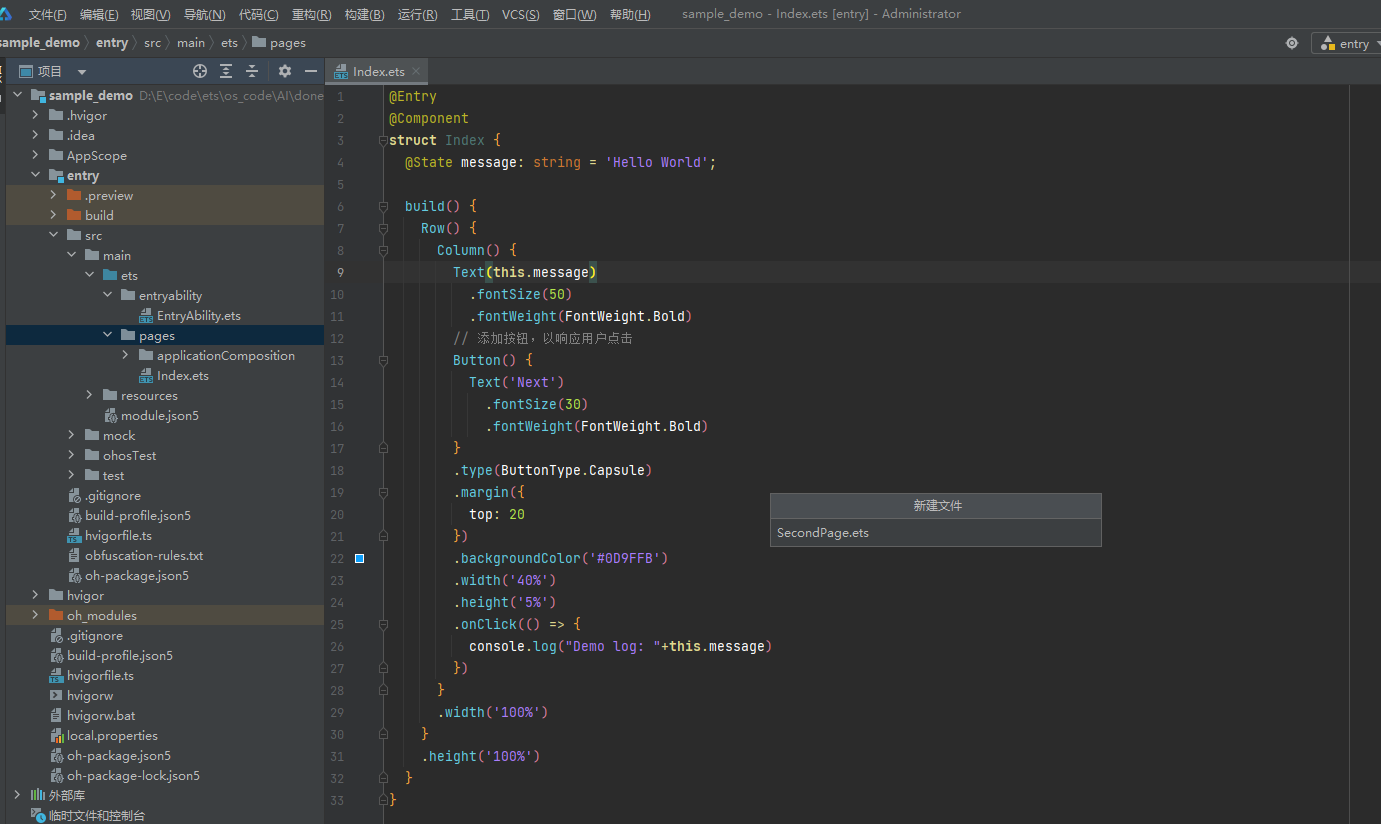This screenshot has width=1381, height=824.
Task: Open project panel settings gear
Action: coord(285,71)
